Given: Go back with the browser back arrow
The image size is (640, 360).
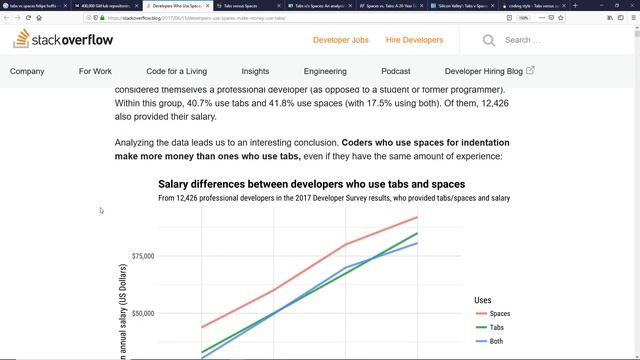Looking at the screenshot, I should (x=7, y=18).
